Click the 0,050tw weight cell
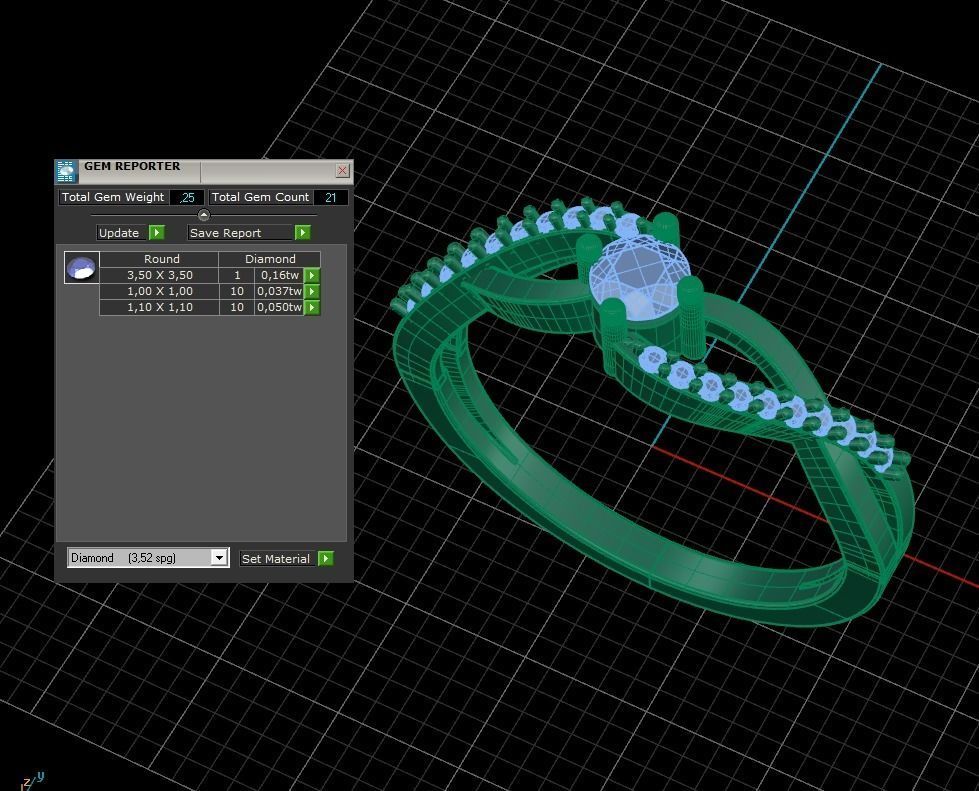Screen dimensions: 979x791 tap(279, 307)
